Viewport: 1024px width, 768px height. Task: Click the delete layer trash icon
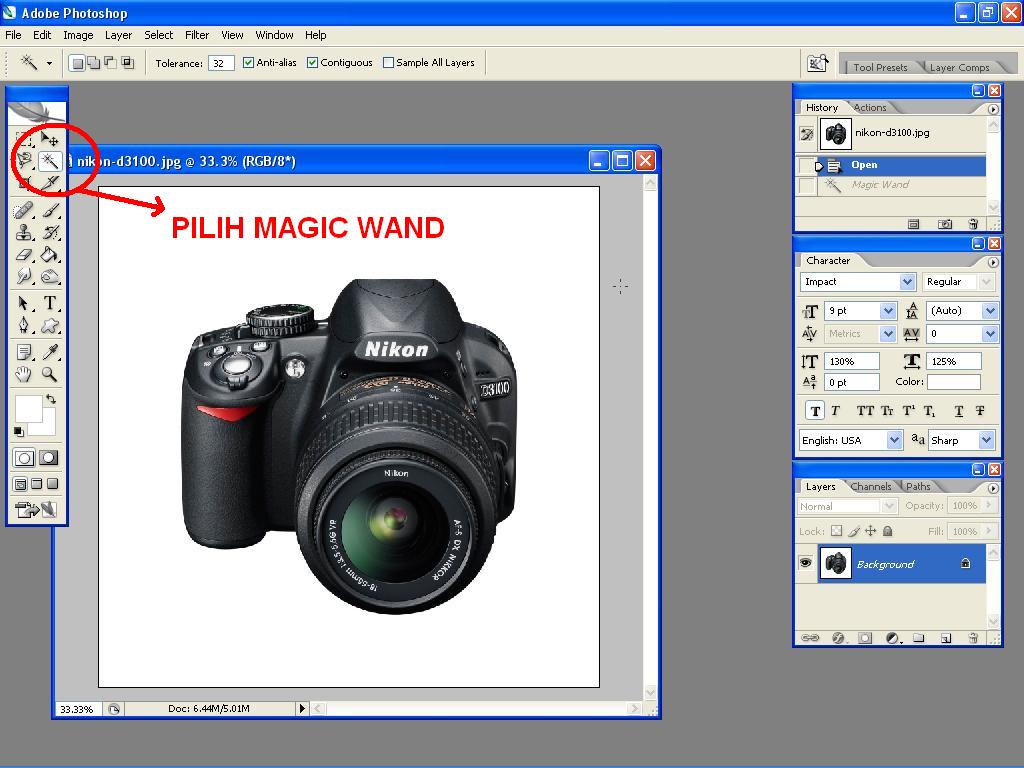[973, 638]
